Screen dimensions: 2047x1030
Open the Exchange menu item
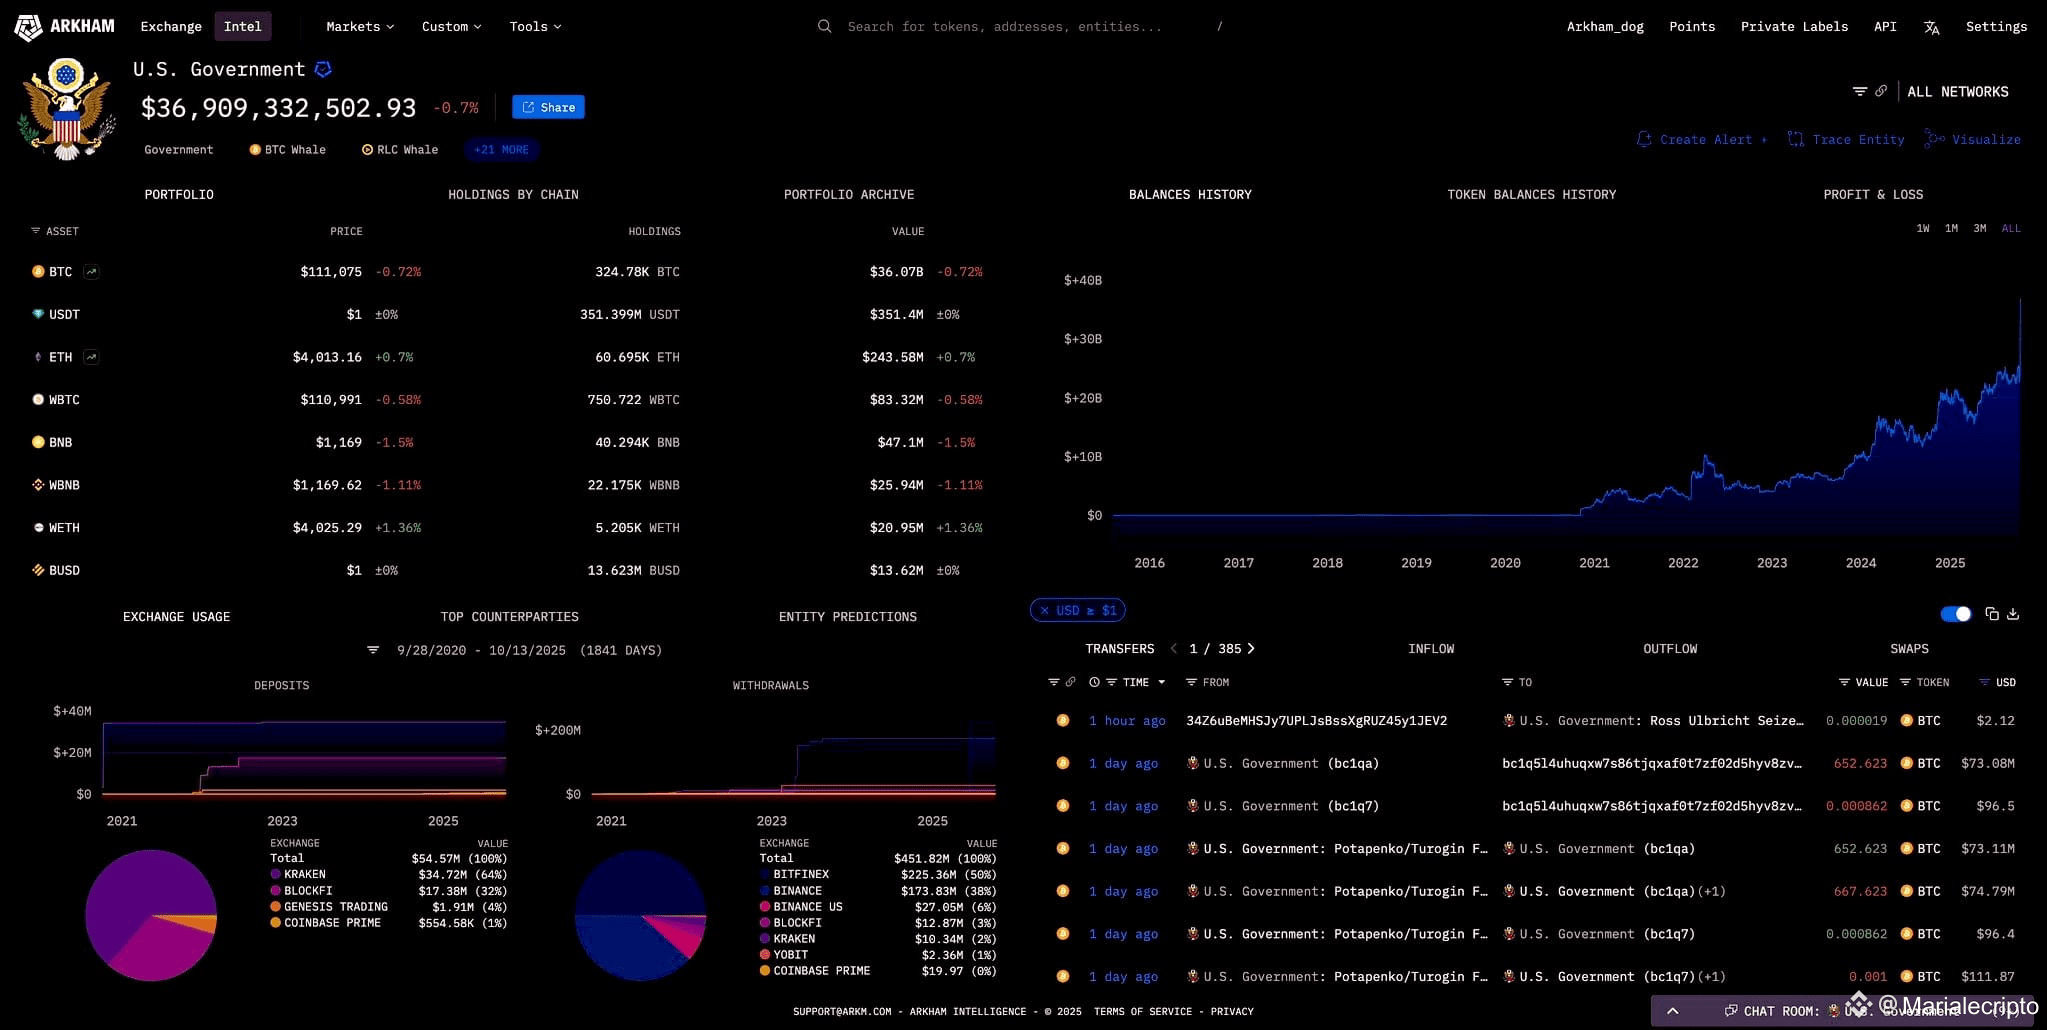tap(170, 26)
